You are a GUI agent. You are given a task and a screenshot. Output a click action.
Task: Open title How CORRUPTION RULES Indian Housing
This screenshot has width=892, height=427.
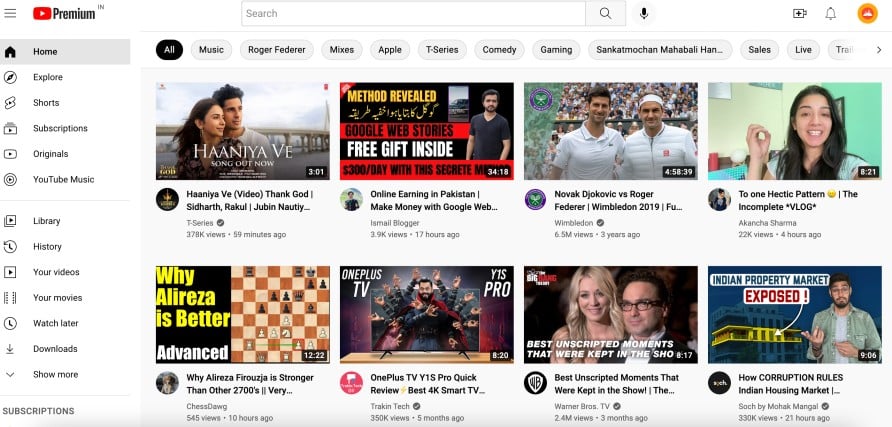tap(791, 384)
